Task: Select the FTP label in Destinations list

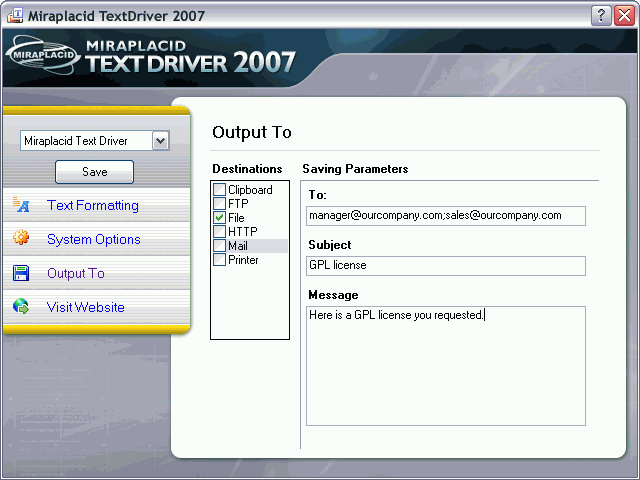Action: tap(238, 204)
